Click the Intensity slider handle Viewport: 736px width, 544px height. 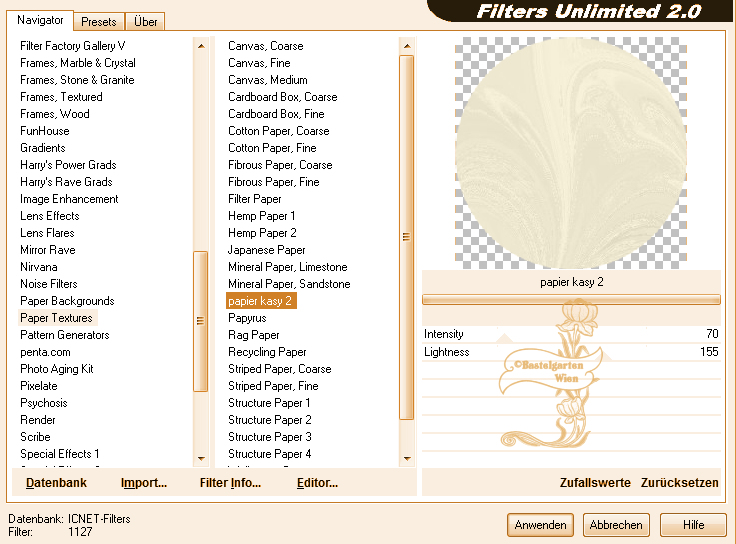(505, 337)
